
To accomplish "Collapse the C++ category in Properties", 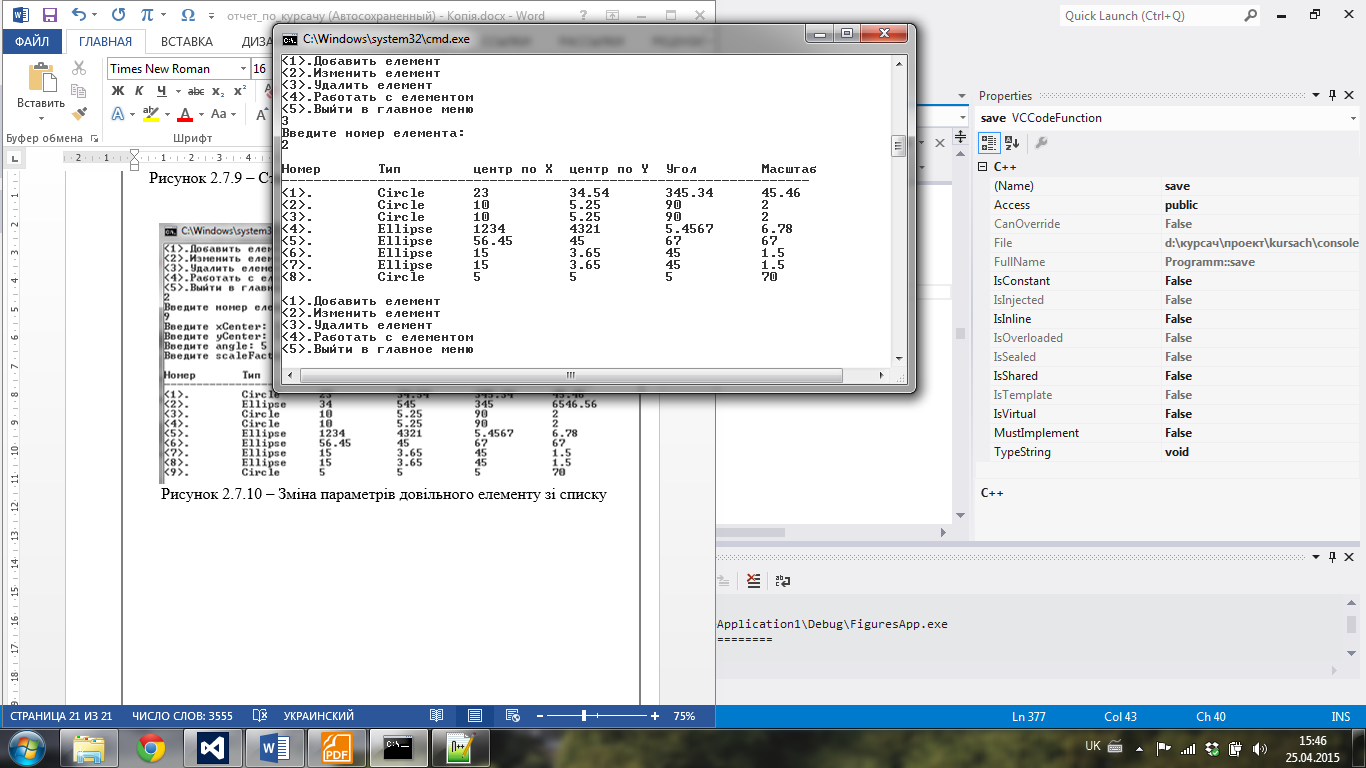I will click(984, 167).
